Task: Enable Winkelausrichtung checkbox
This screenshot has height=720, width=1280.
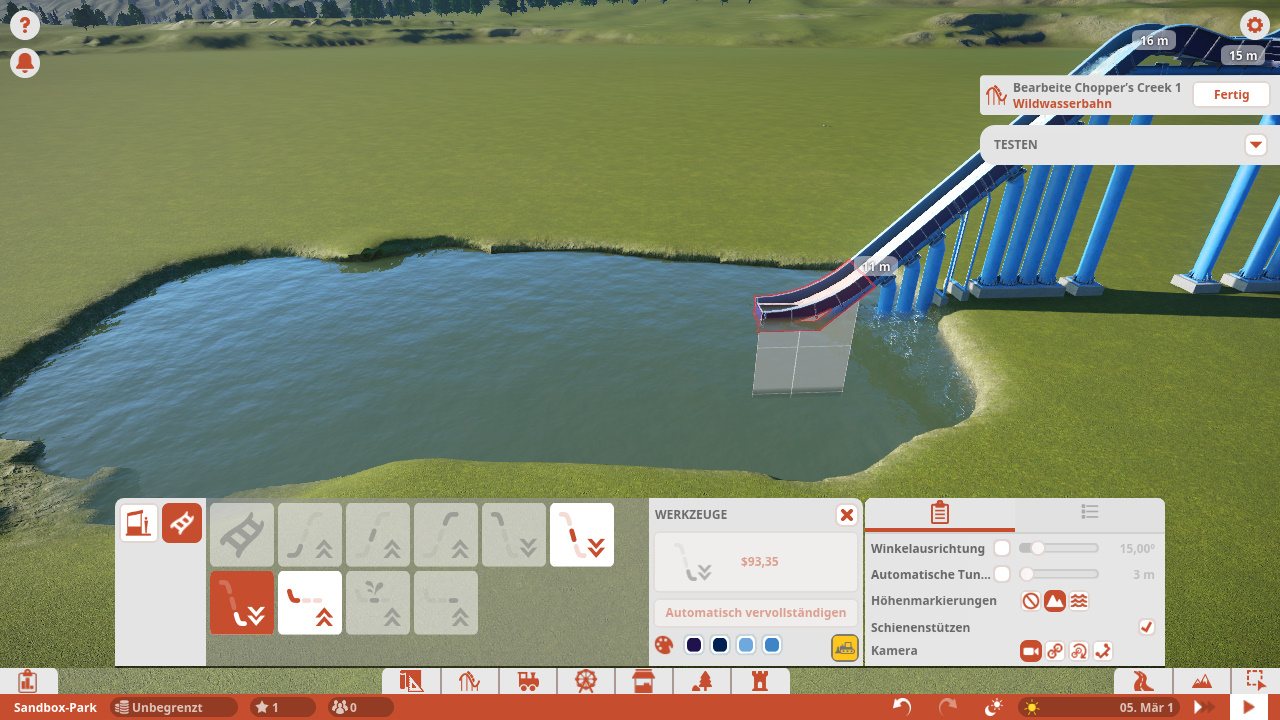Action: coord(1002,548)
